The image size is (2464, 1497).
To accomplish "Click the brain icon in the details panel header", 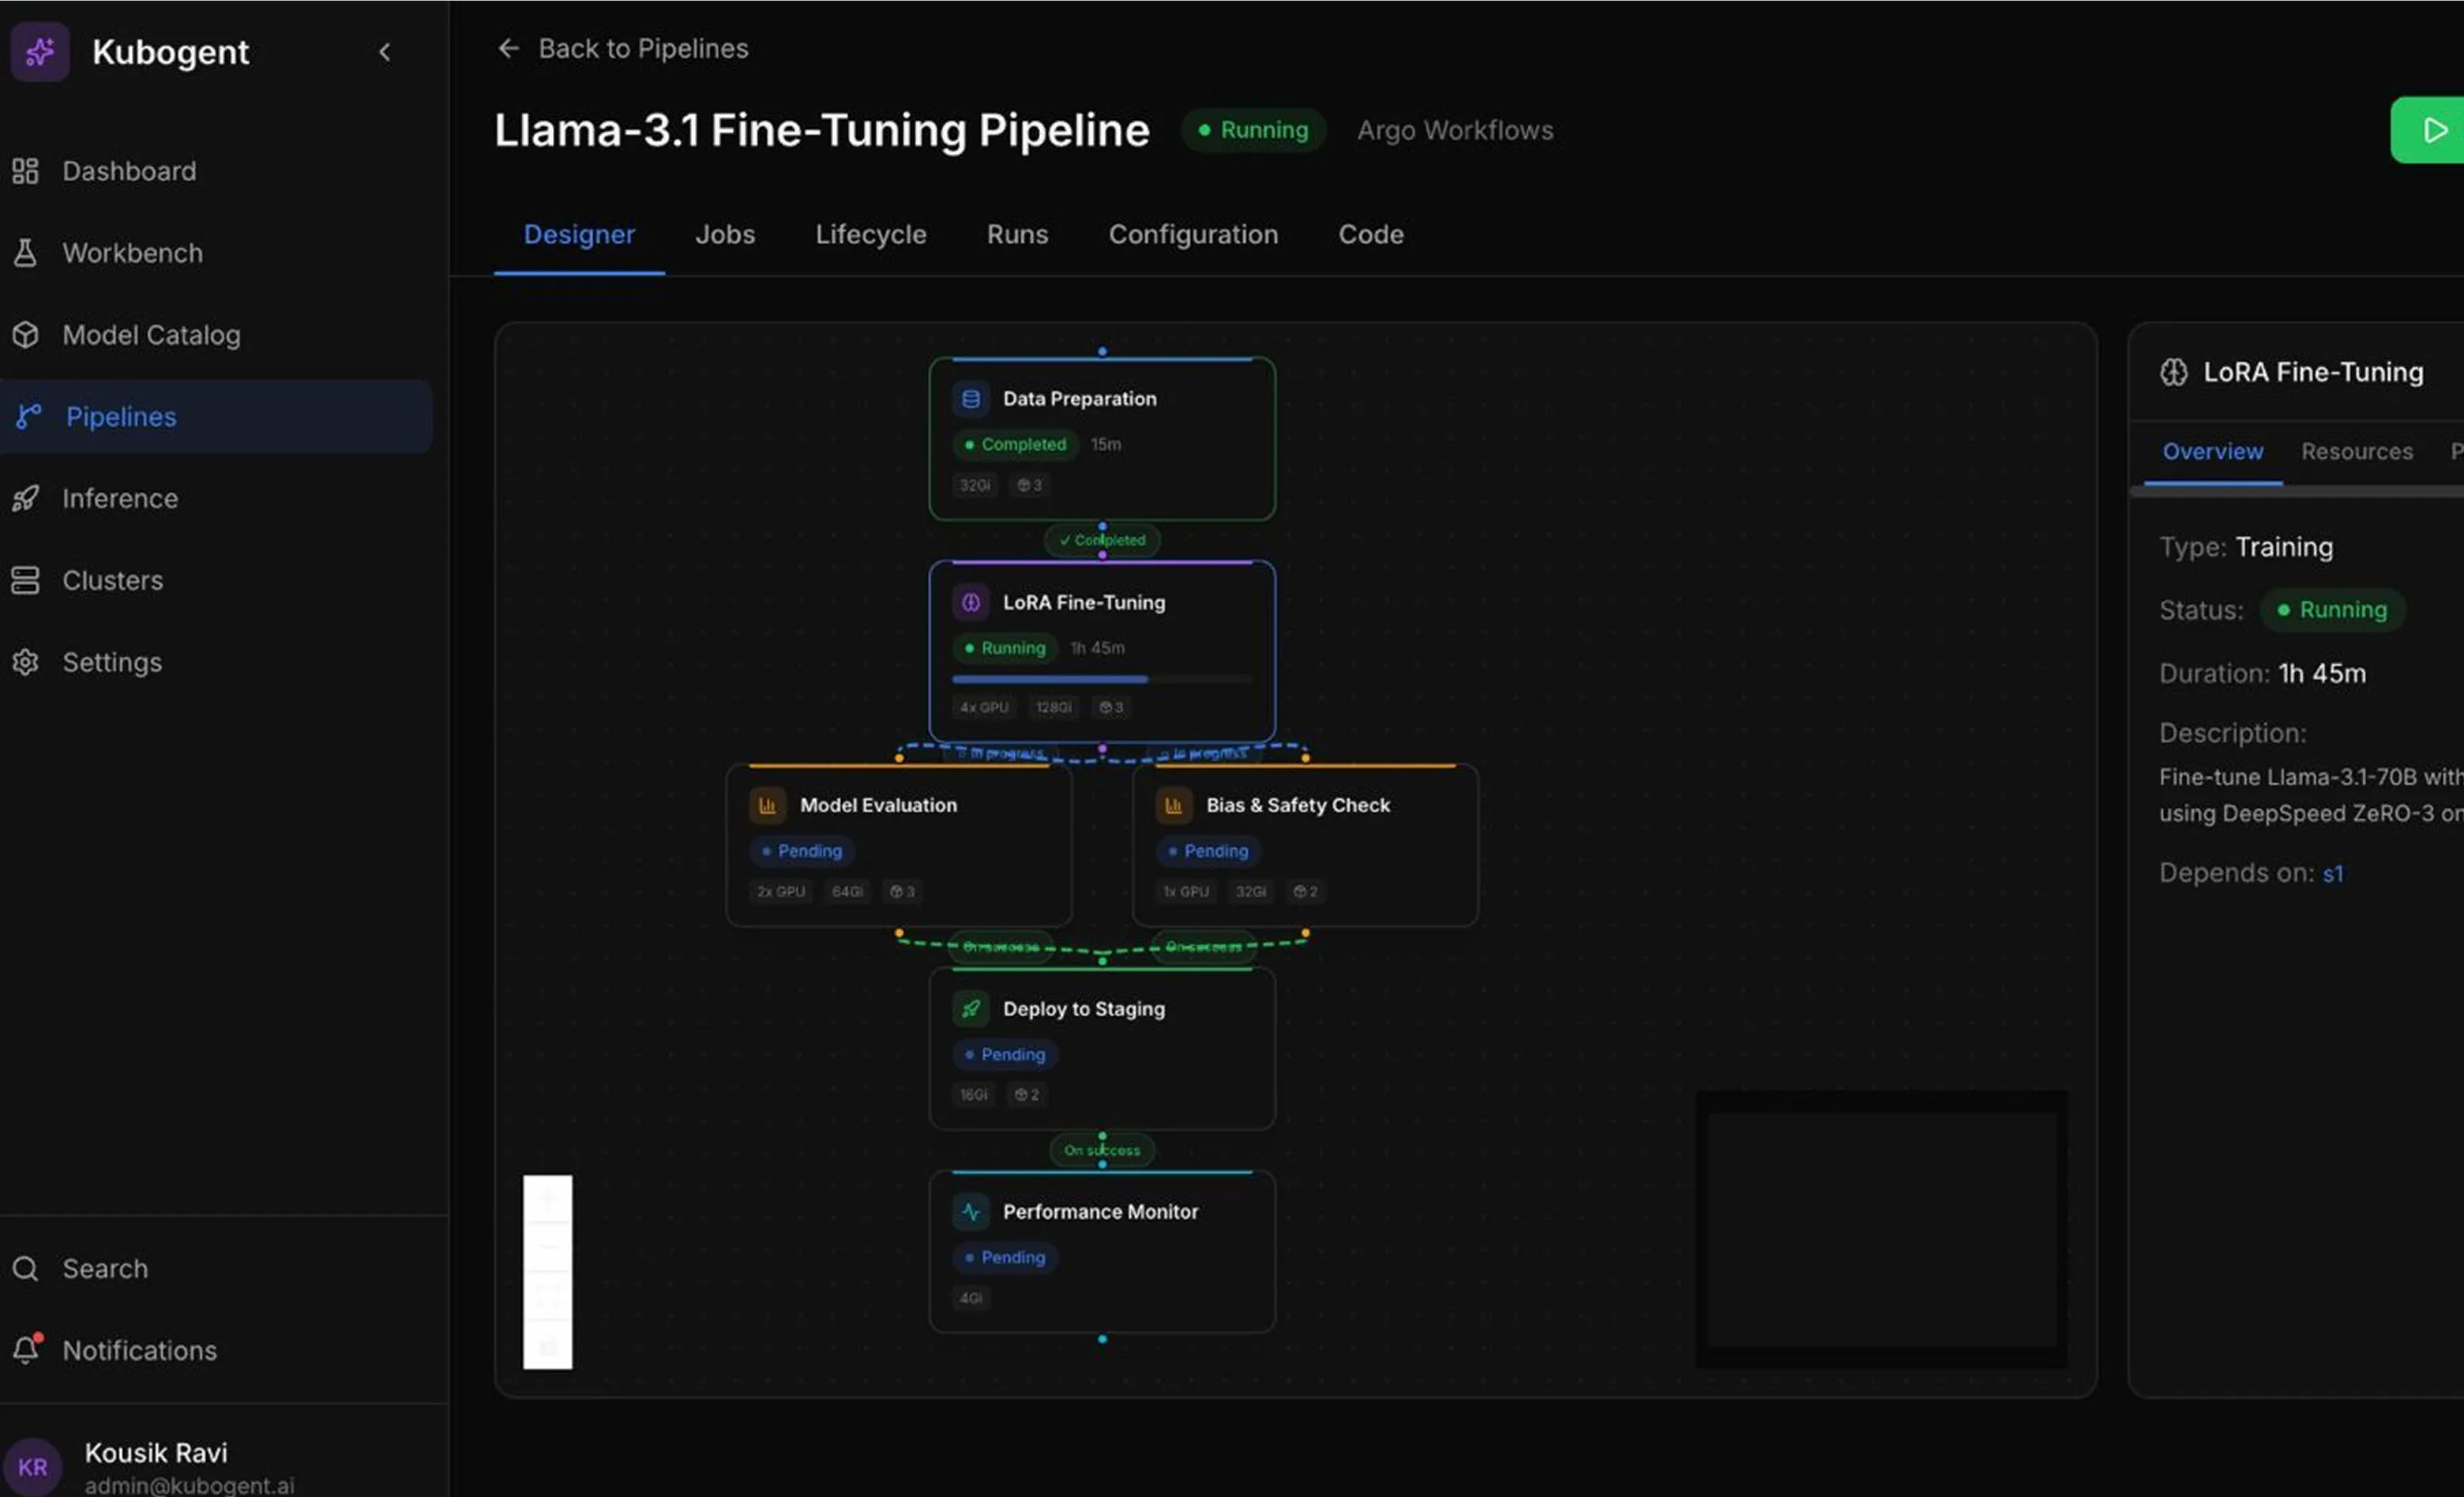I will (x=2174, y=373).
